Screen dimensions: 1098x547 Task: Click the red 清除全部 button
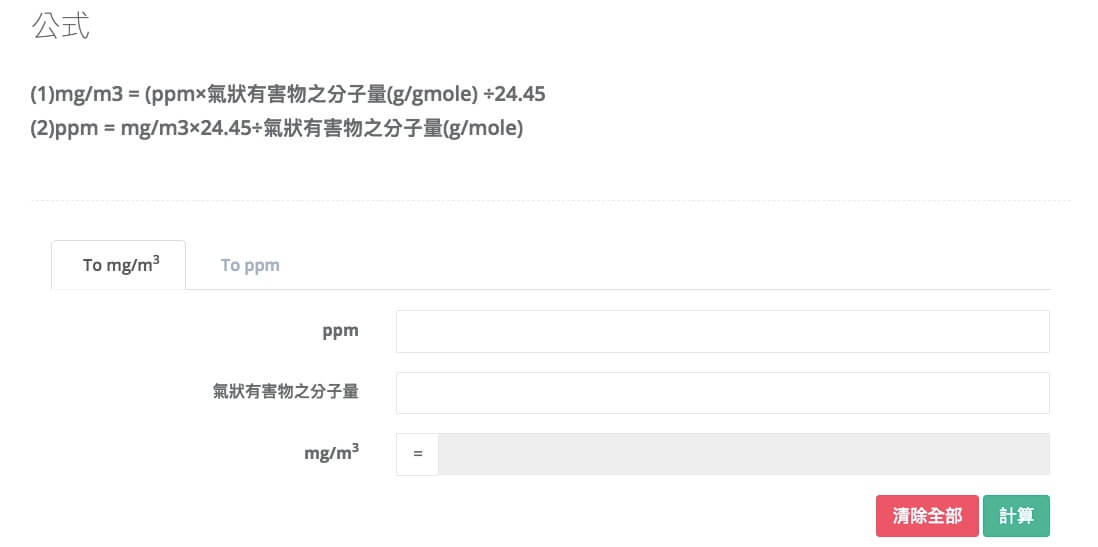927,516
